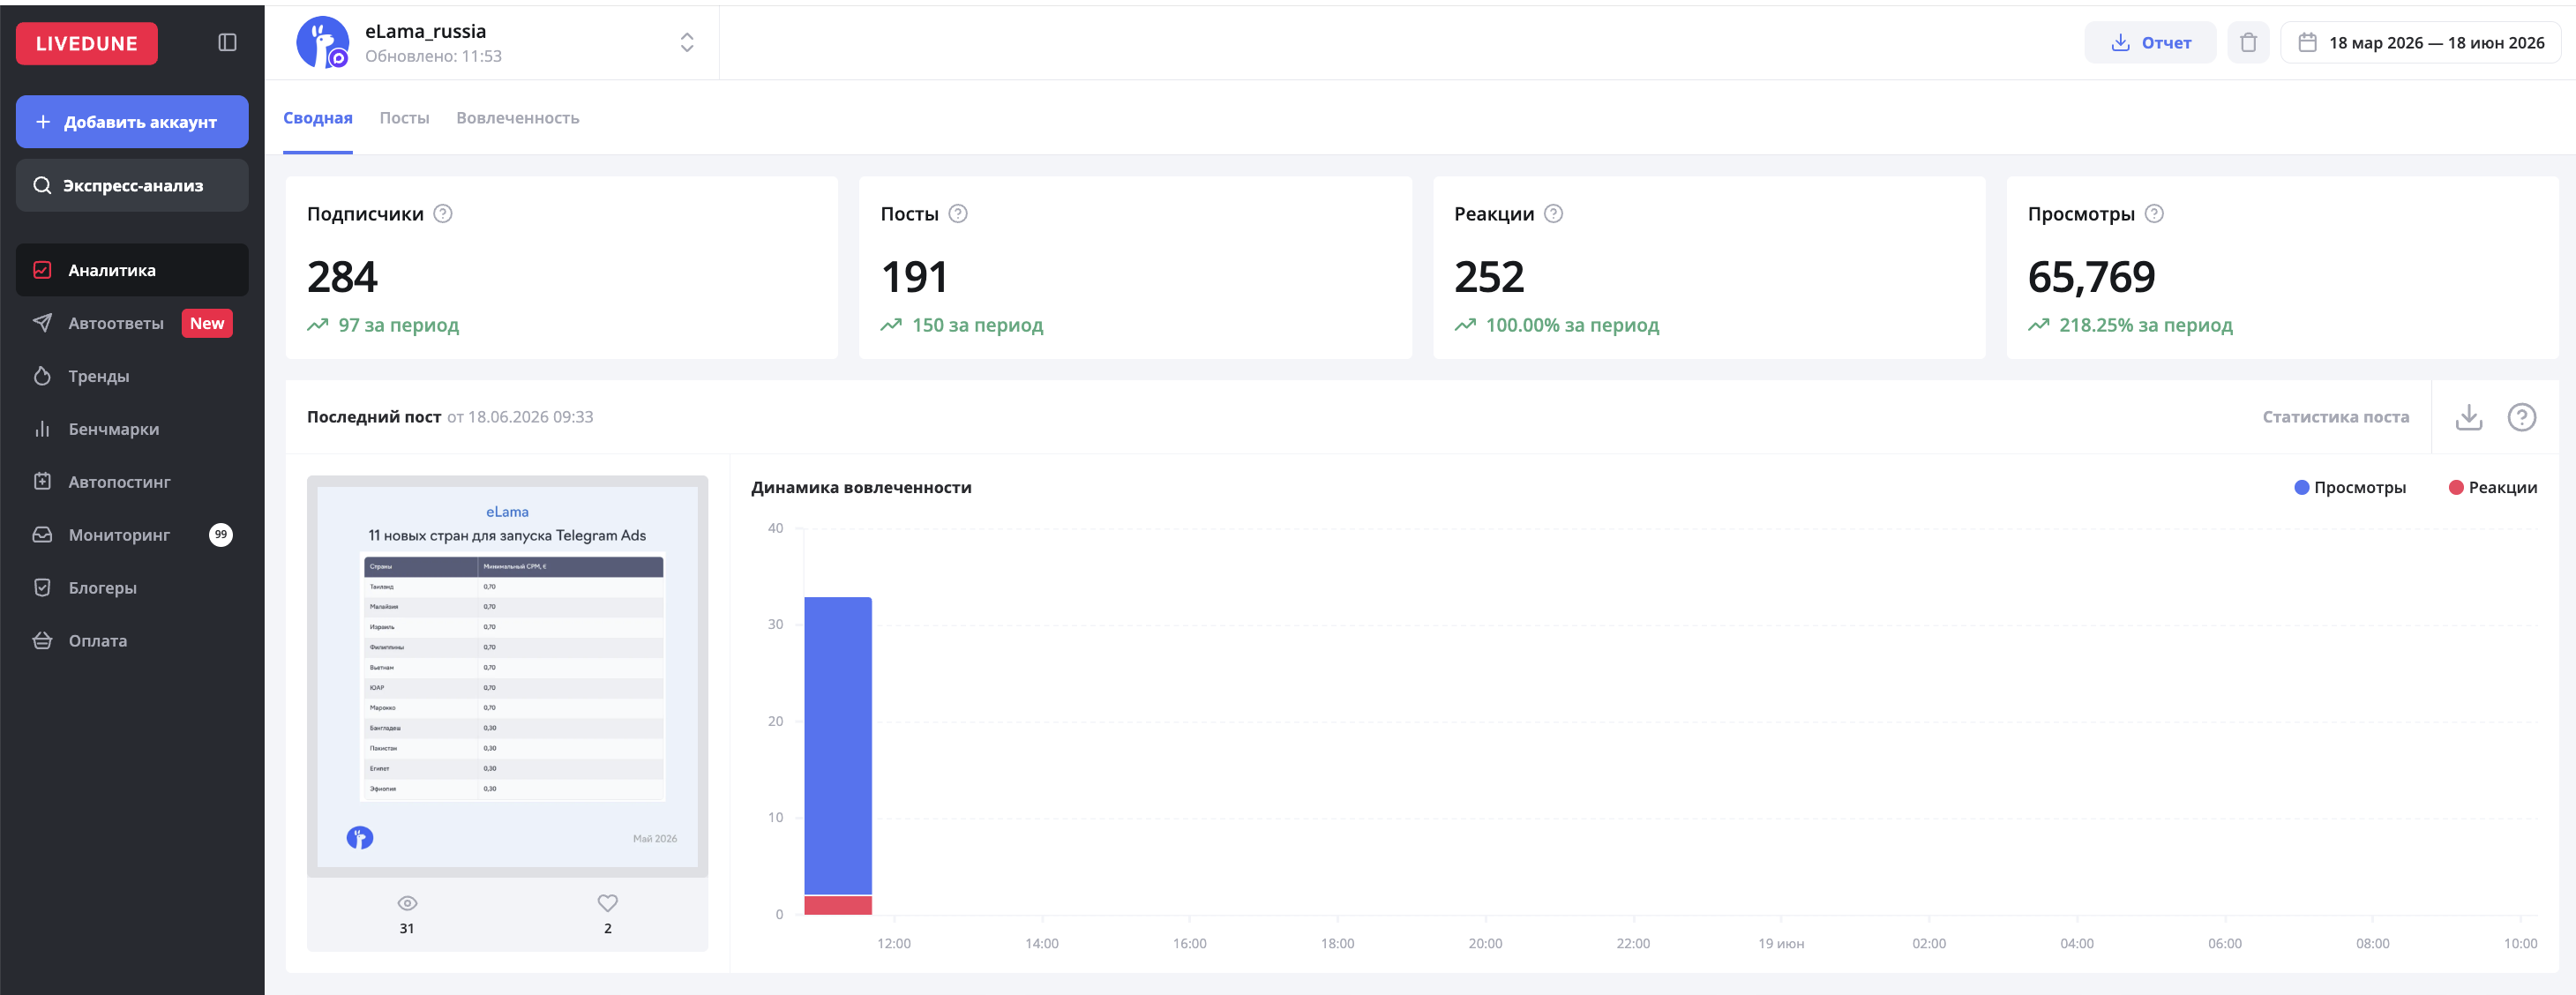Open the date range picker
This screenshot has height=995, width=2576.
(x=2419, y=42)
